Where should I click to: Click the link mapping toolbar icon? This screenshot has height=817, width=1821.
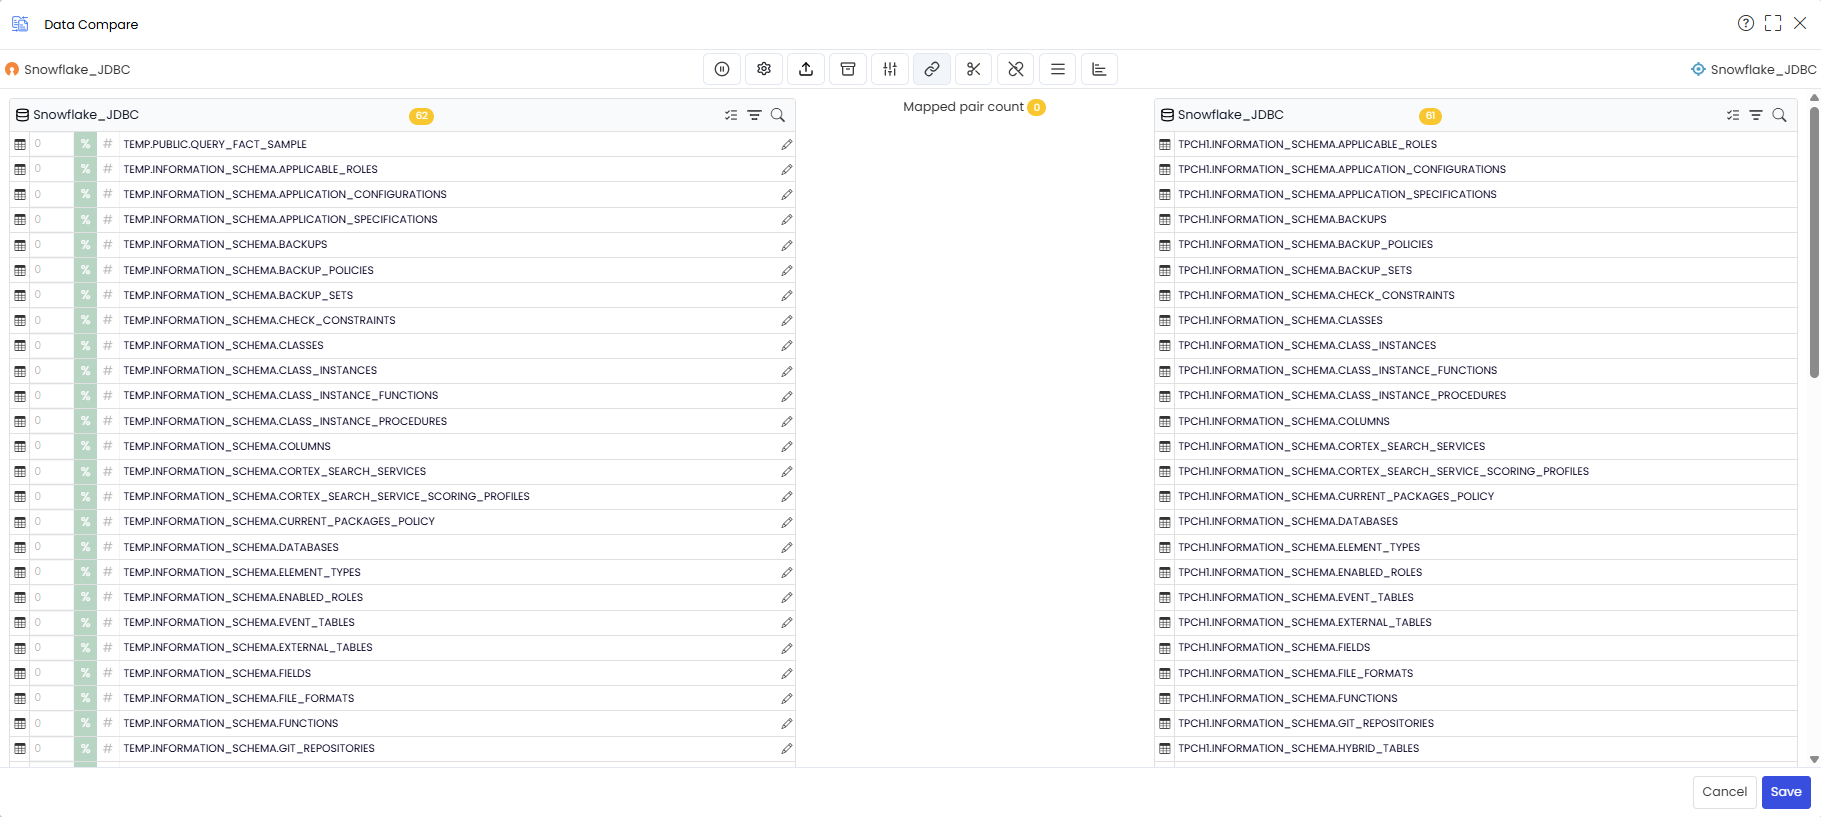point(932,69)
